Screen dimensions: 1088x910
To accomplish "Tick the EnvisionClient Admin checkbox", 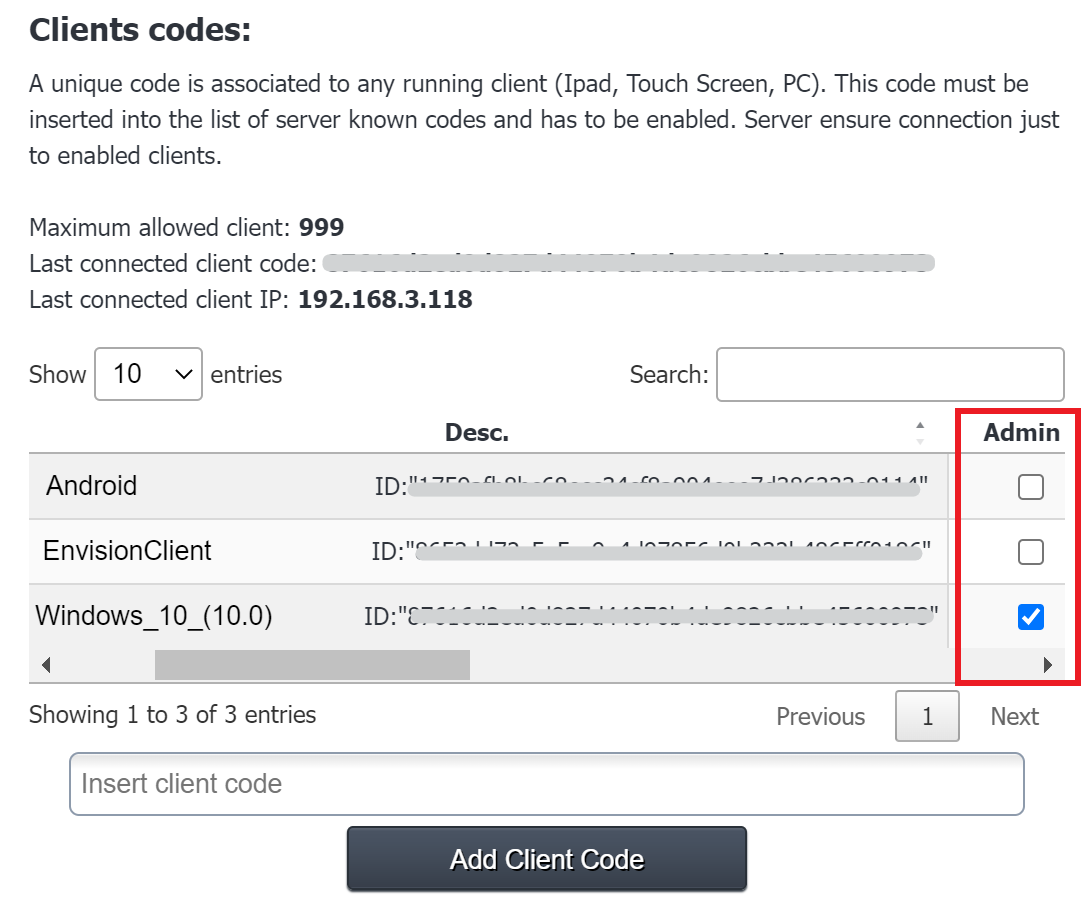I will click(1030, 552).
